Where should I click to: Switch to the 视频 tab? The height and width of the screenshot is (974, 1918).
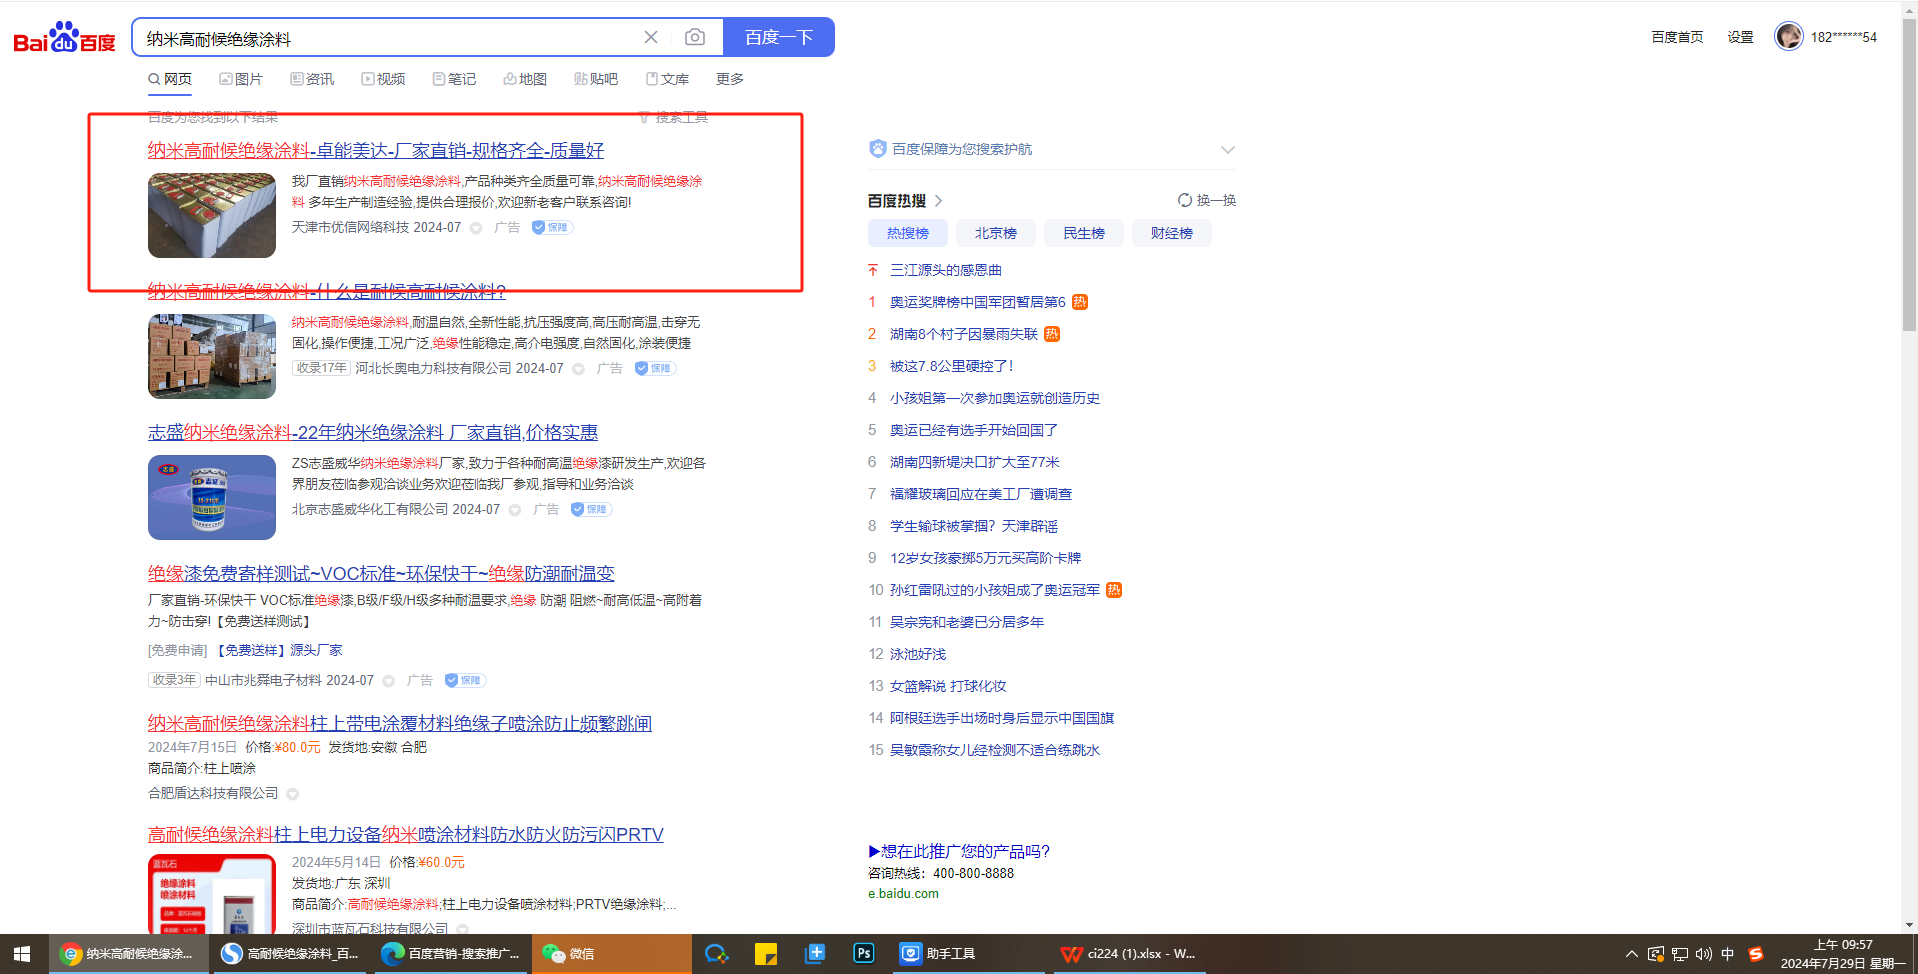point(383,79)
